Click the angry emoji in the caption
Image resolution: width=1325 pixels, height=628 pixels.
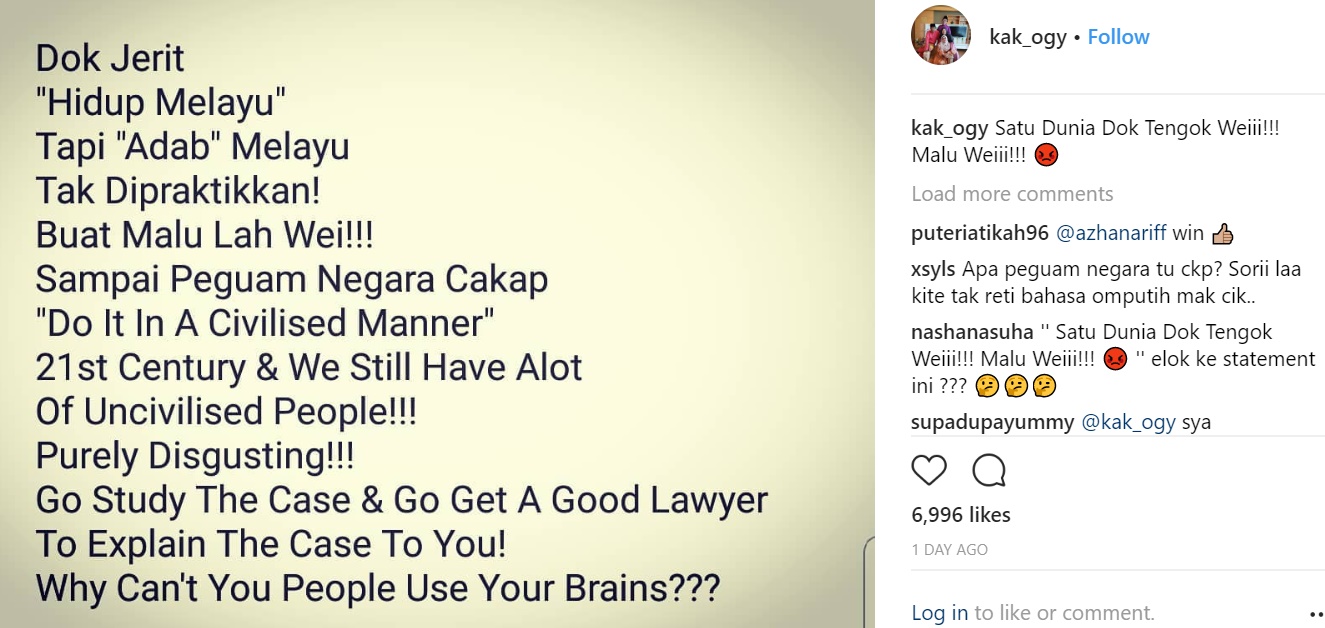click(x=1046, y=156)
